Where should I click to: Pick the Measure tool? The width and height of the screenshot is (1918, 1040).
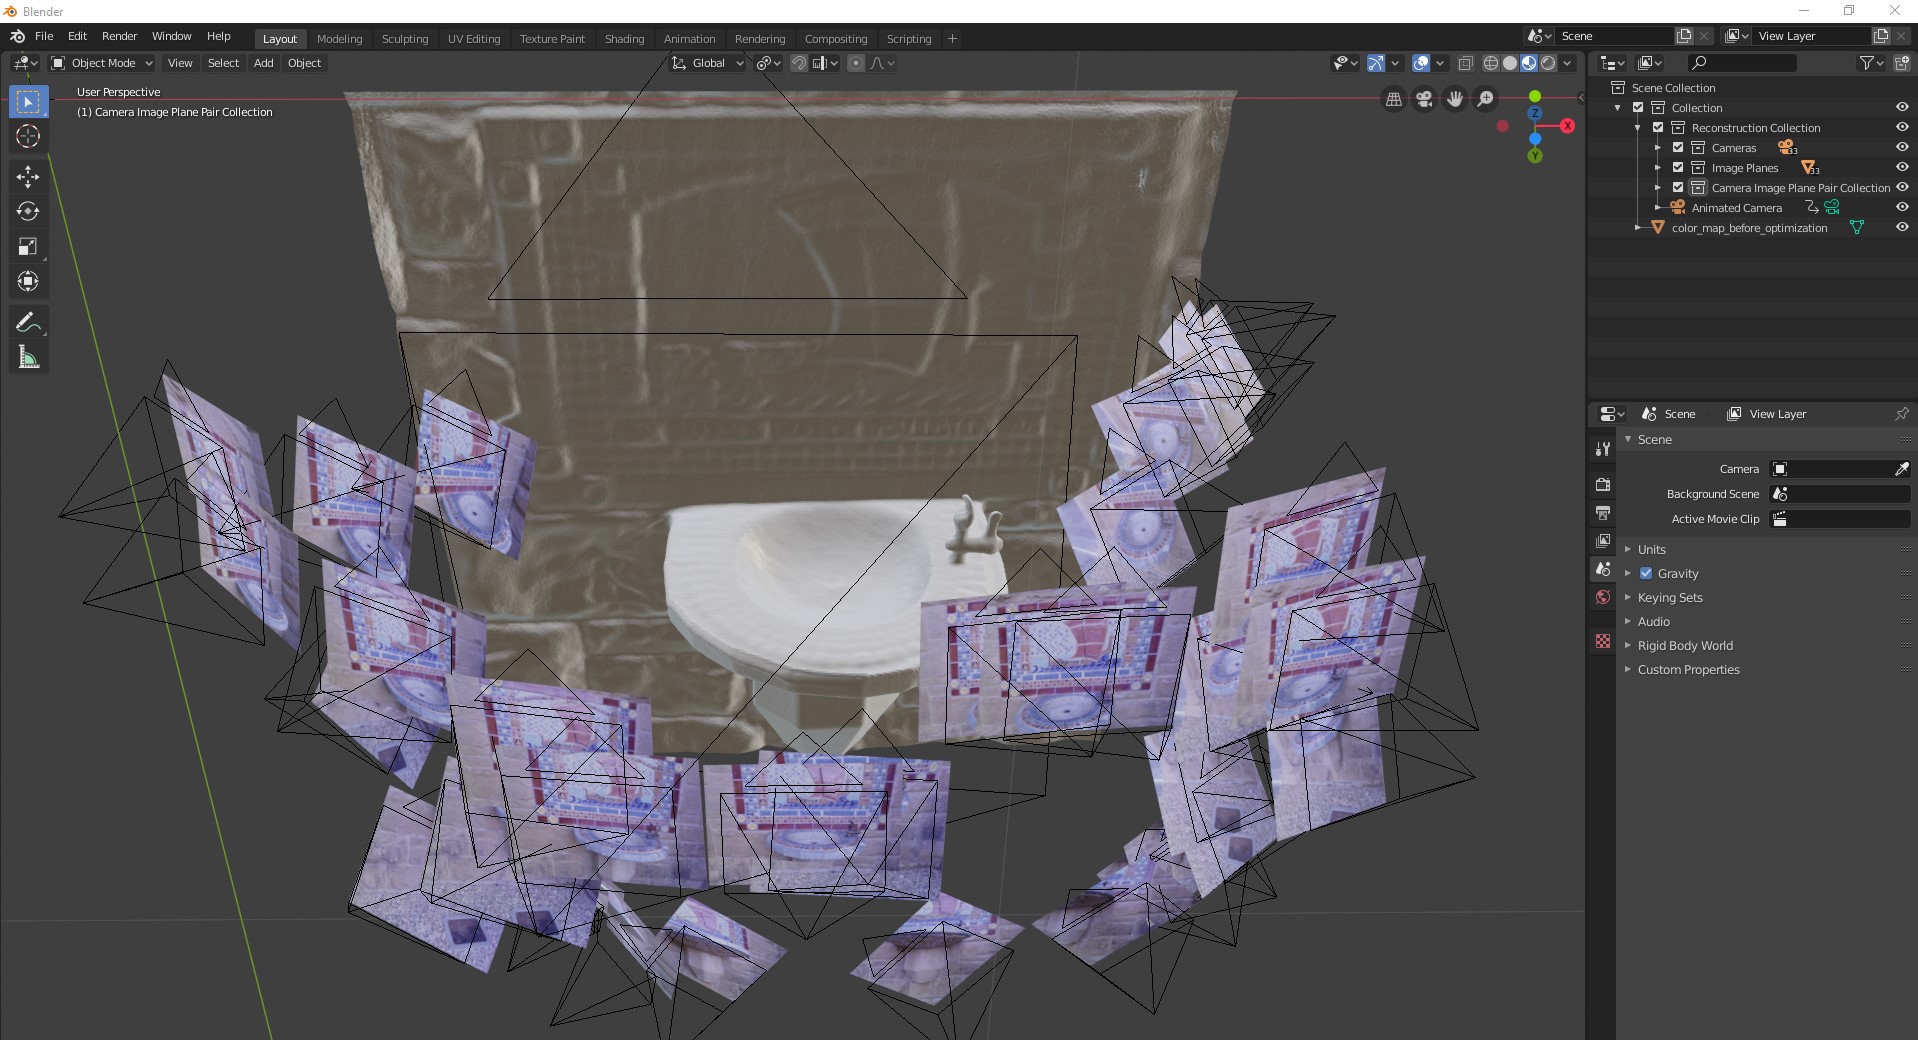tap(28, 356)
